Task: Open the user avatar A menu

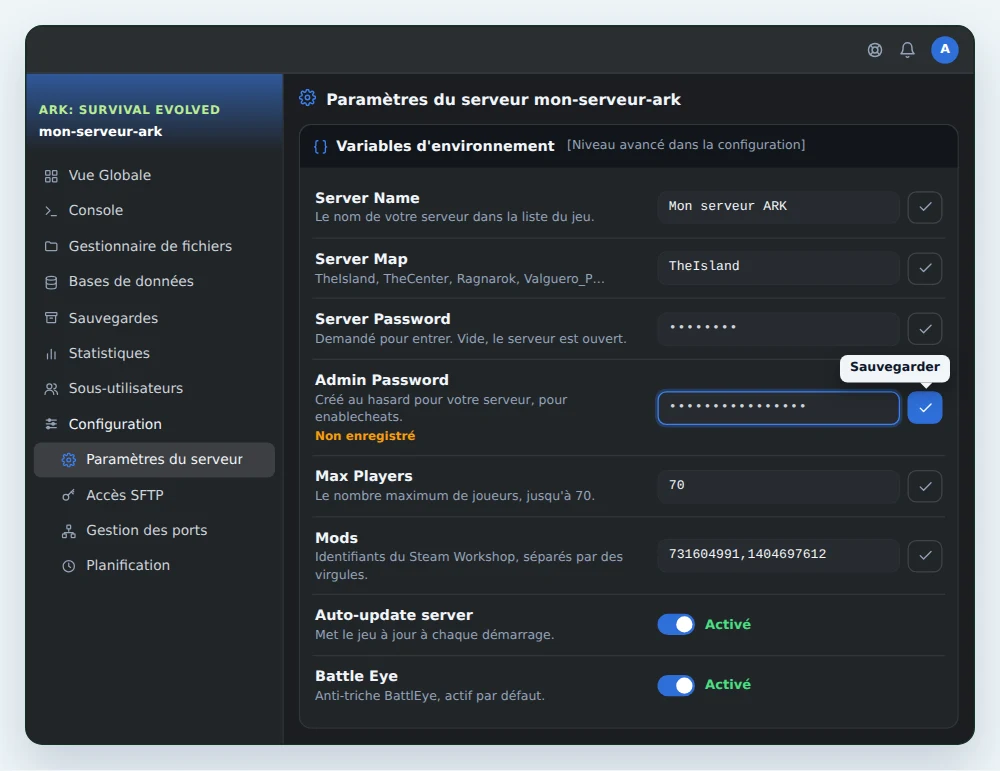Action: tap(945, 50)
